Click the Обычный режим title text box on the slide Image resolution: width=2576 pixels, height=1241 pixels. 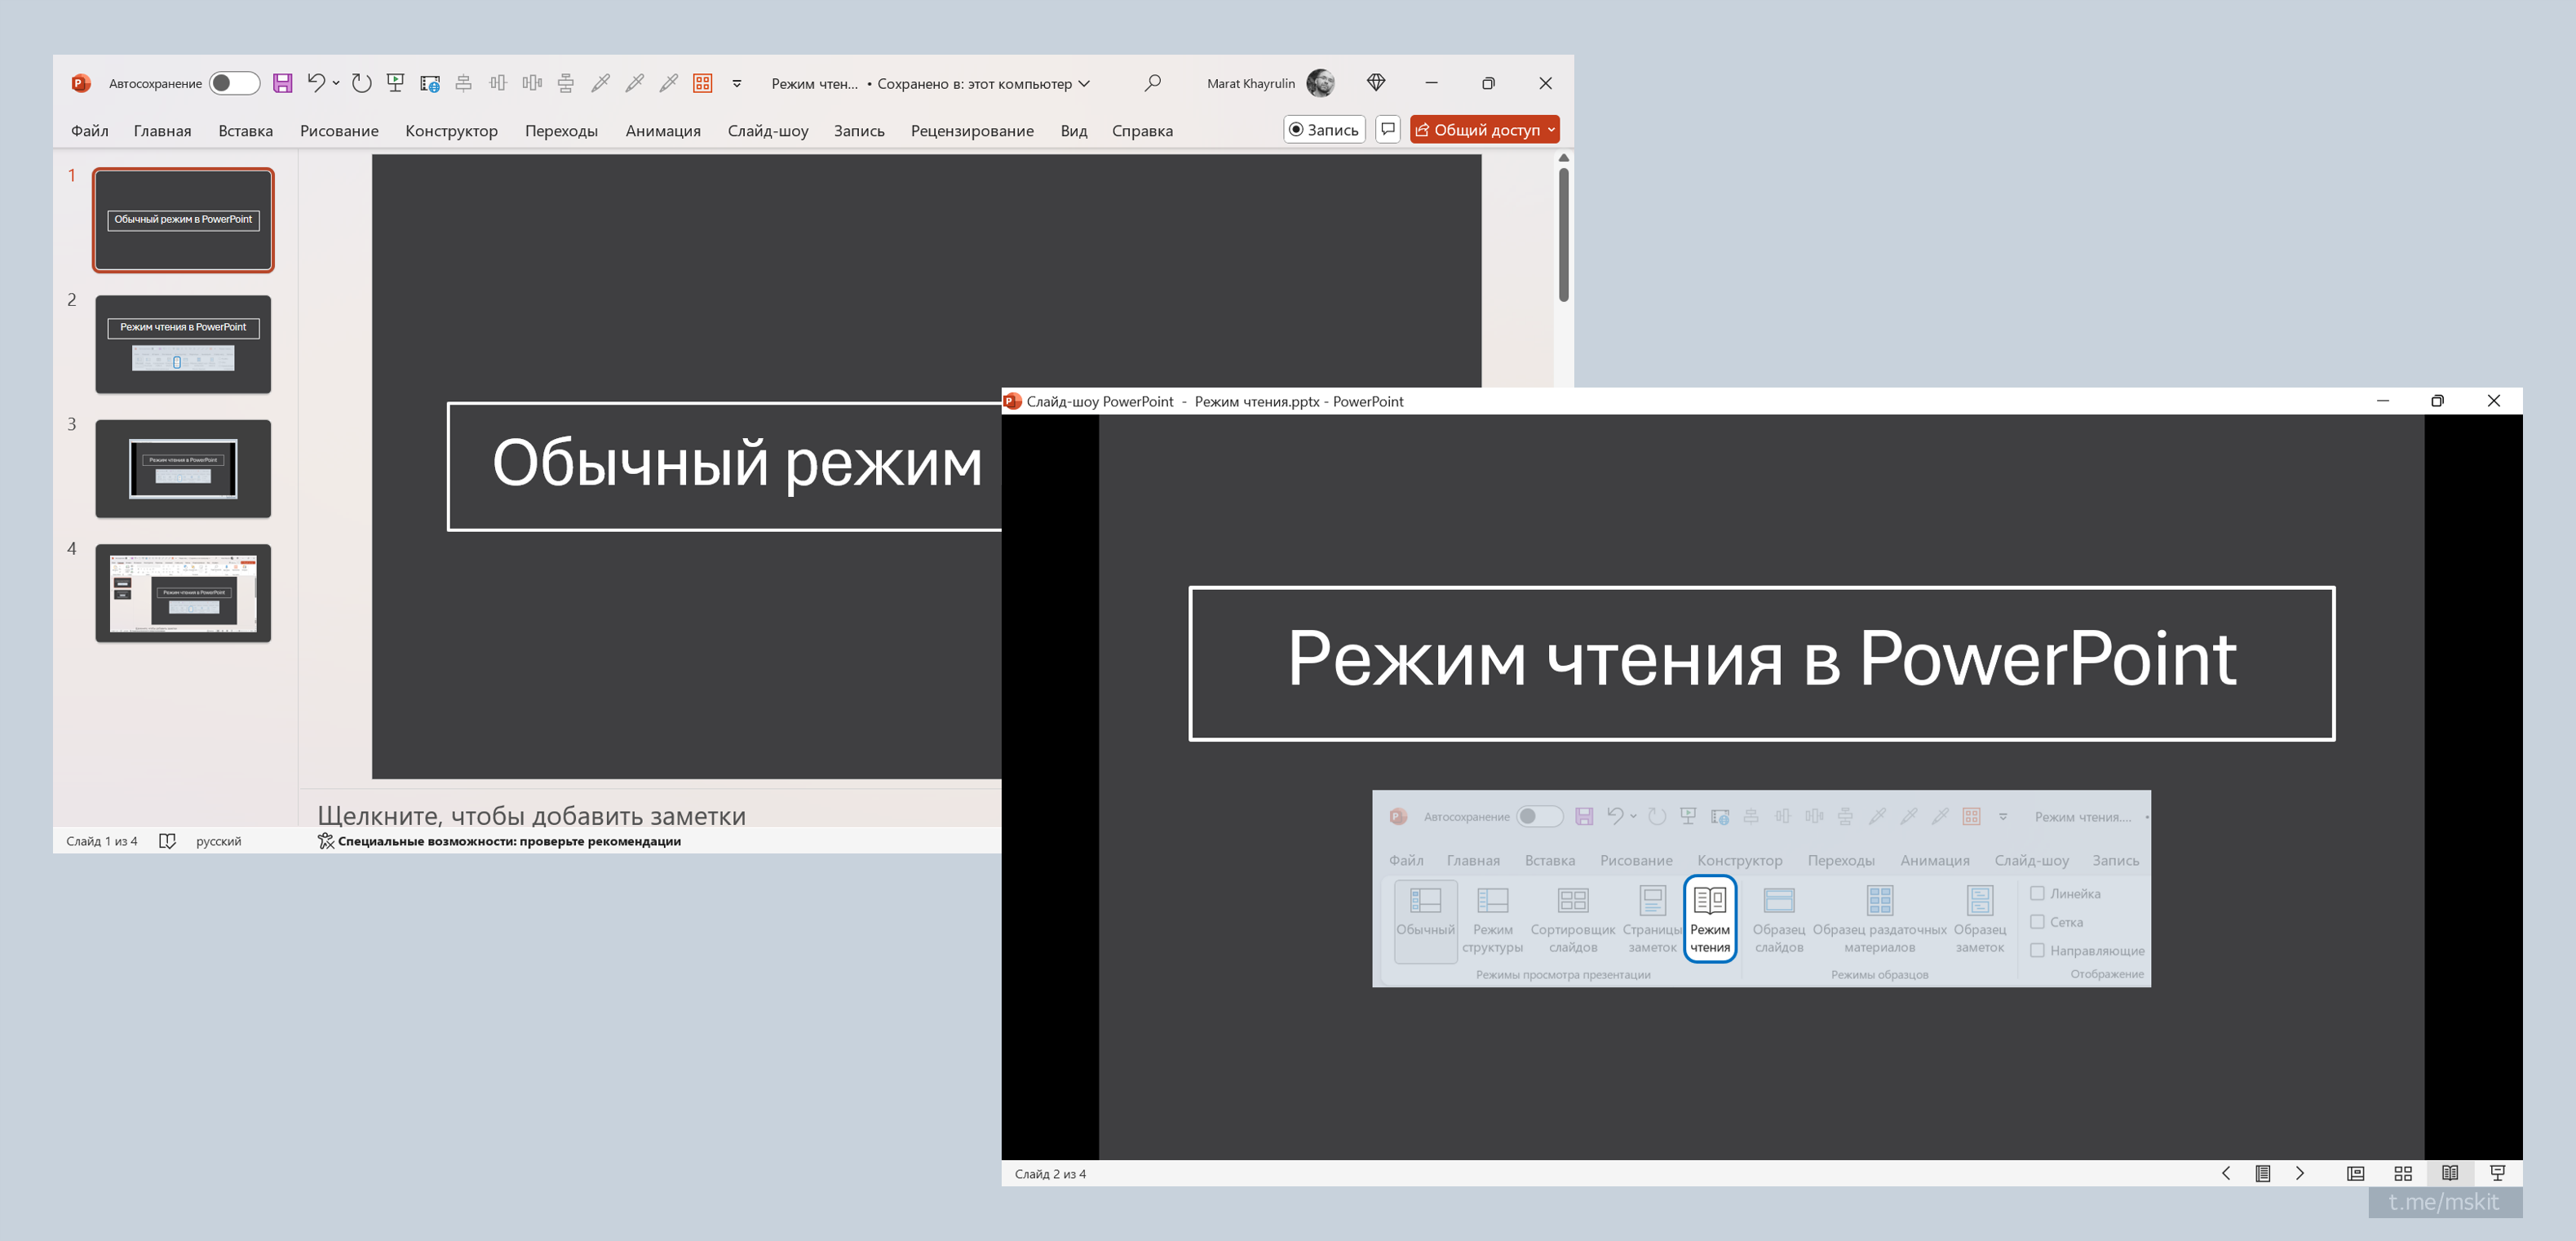pos(725,466)
